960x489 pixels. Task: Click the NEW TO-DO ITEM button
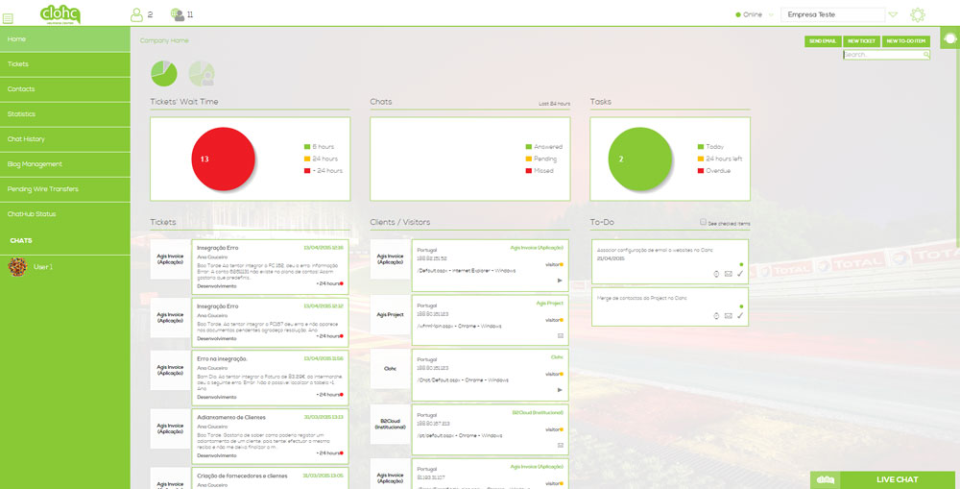(906, 41)
